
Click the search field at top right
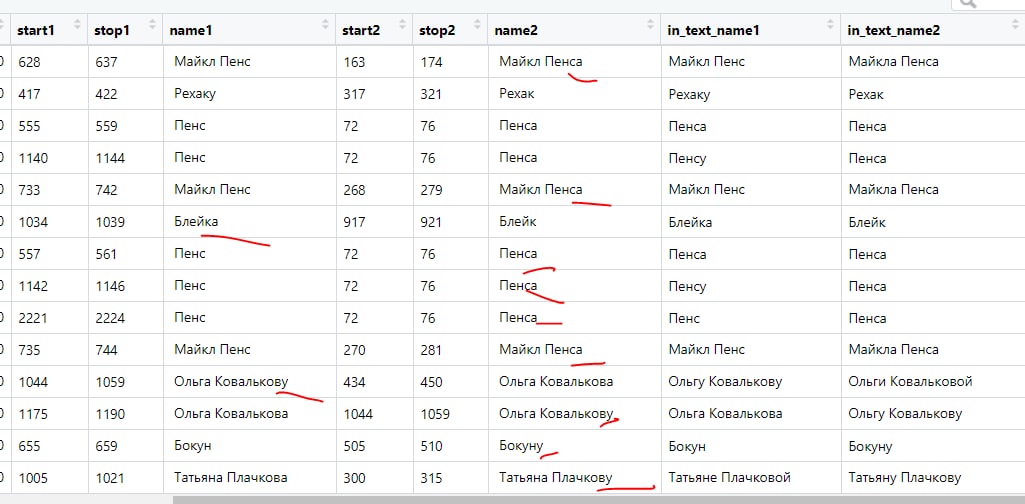(x=1000, y=4)
